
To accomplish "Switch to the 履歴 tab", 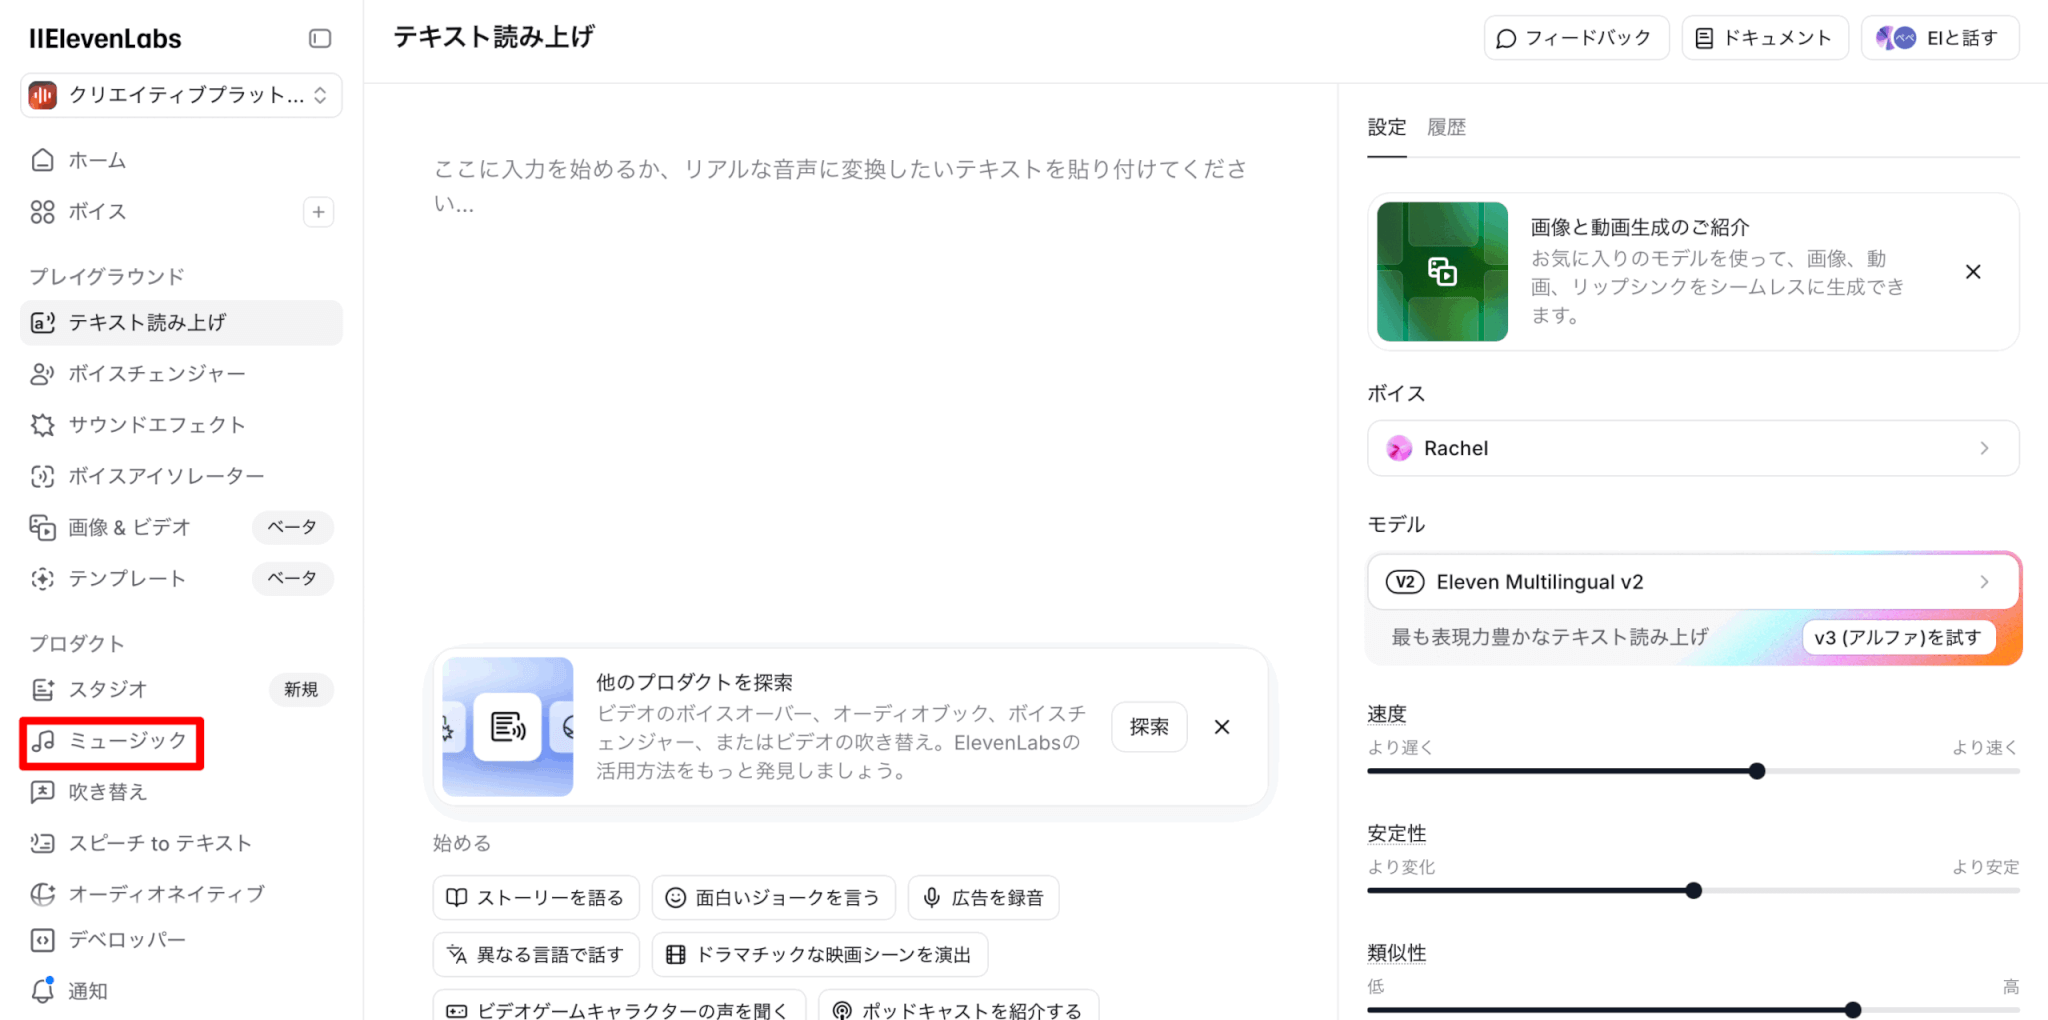I will coord(1447,127).
